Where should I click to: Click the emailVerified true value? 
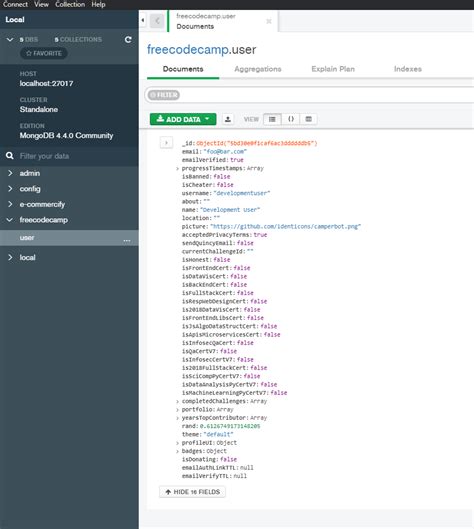[237, 160]
